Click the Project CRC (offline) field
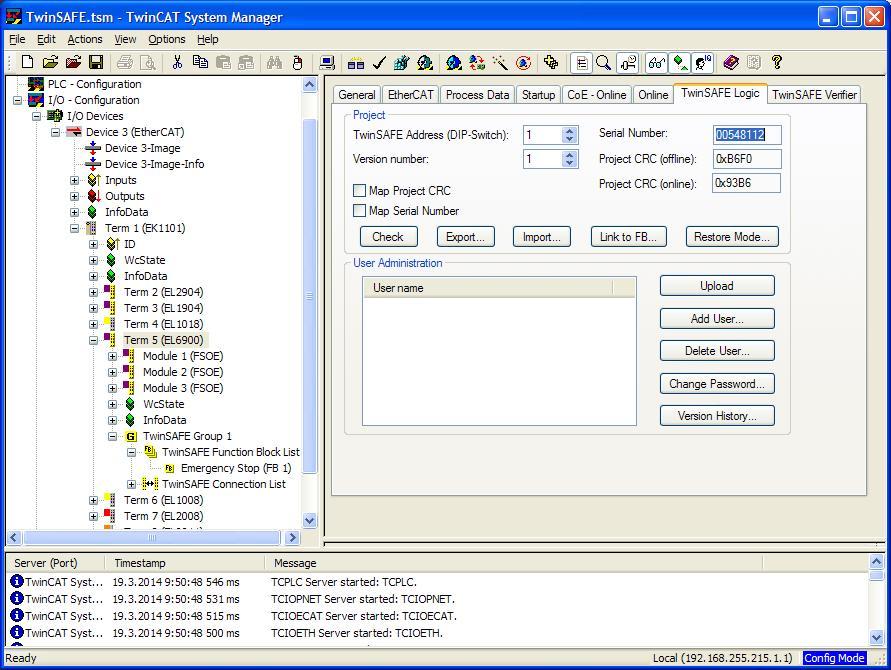 click(x=747, y=159)
